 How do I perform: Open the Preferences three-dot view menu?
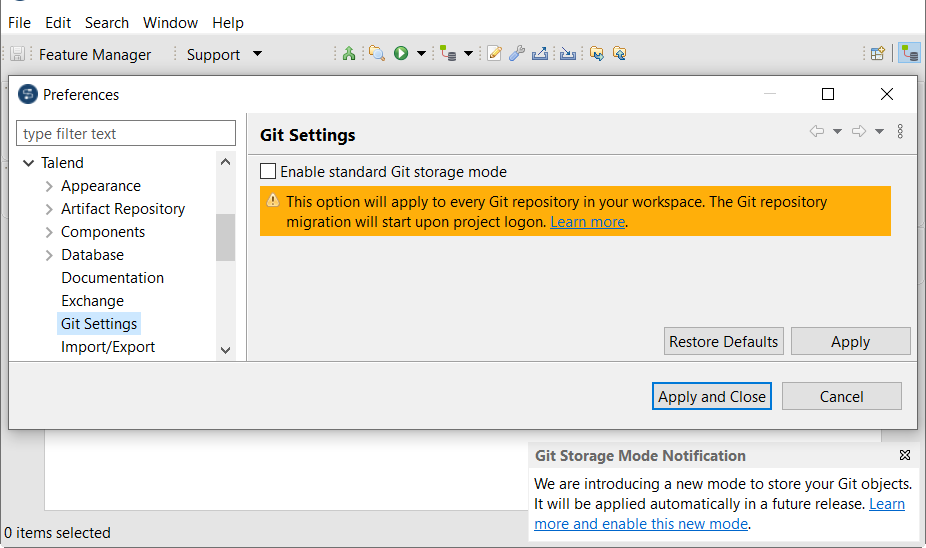click(x=900, y=131)
